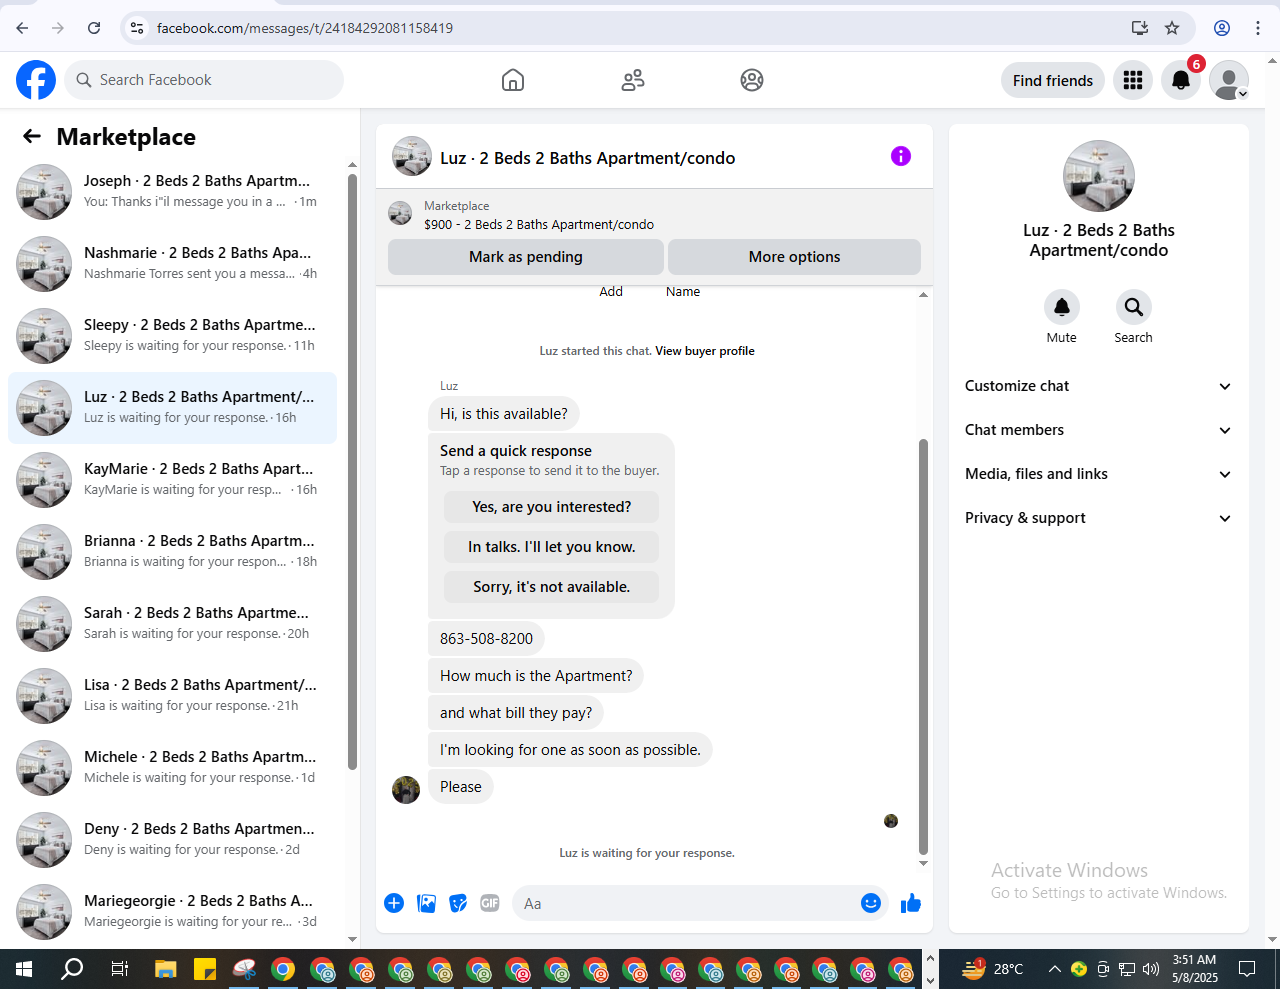Attach a photo using the image icon
Viewport: 1280px width, 989px height.
pos(426,903)
